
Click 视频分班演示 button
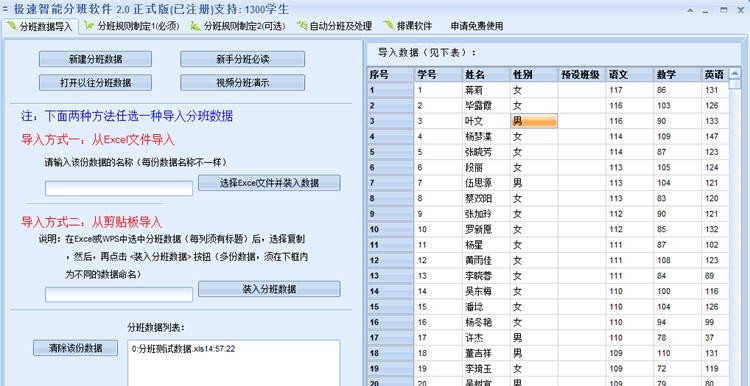[x=243, y=83]
